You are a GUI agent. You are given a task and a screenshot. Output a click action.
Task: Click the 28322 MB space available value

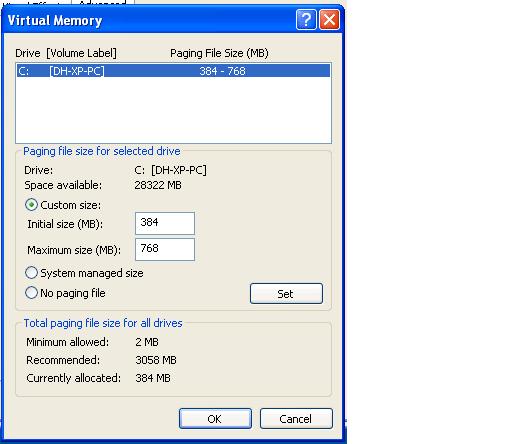(158, 185)
